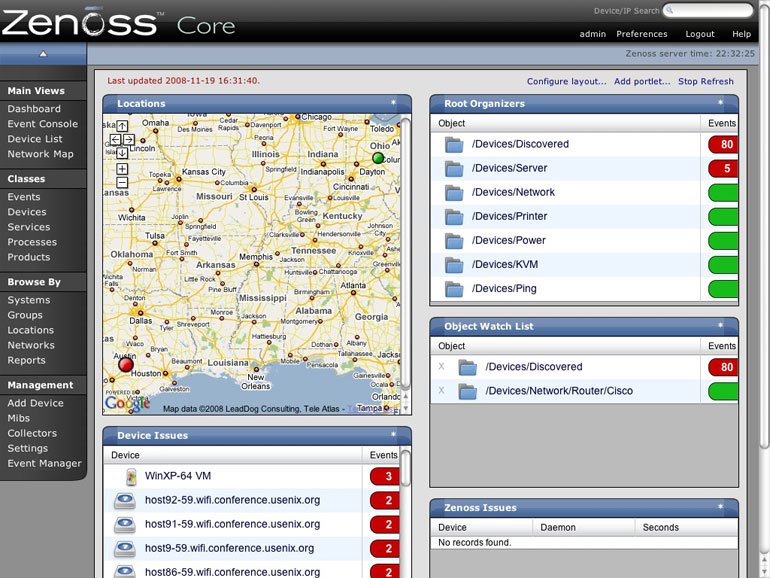Screen dimensions: 770x578
Task: Pan the Locations map left
Action: coord(115,139)
